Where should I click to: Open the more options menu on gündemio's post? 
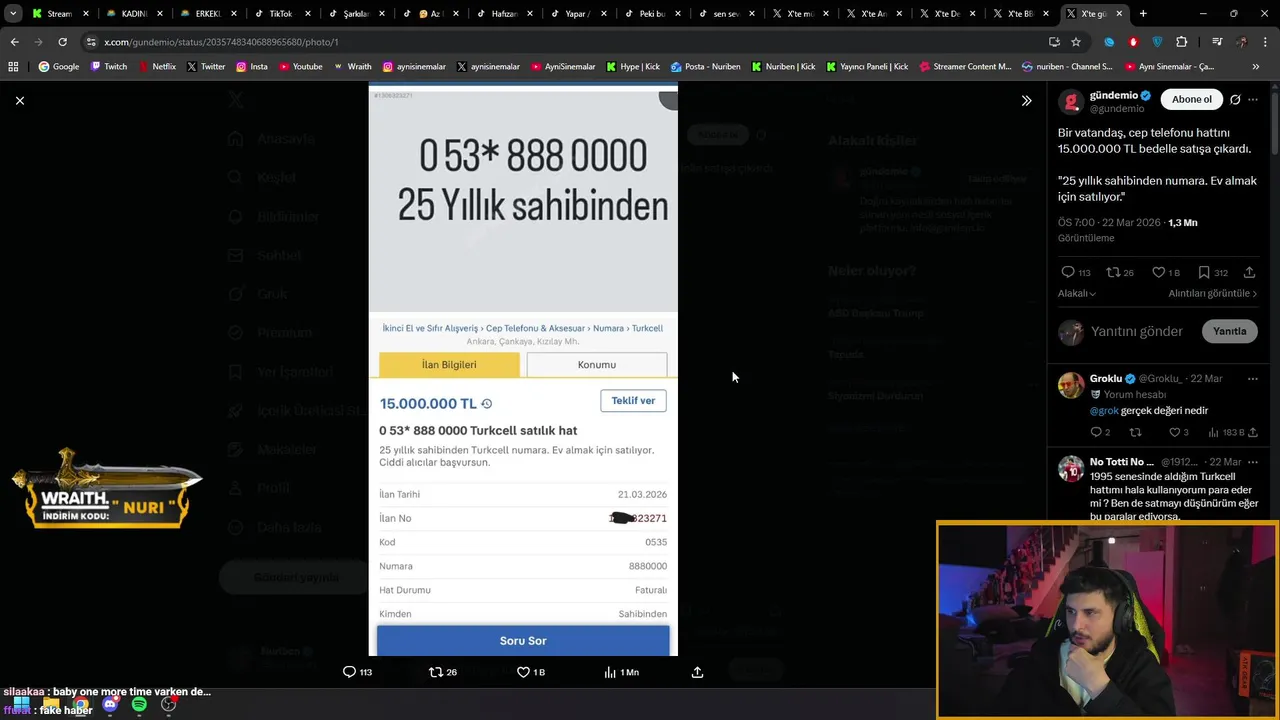tap(1253, 99)
